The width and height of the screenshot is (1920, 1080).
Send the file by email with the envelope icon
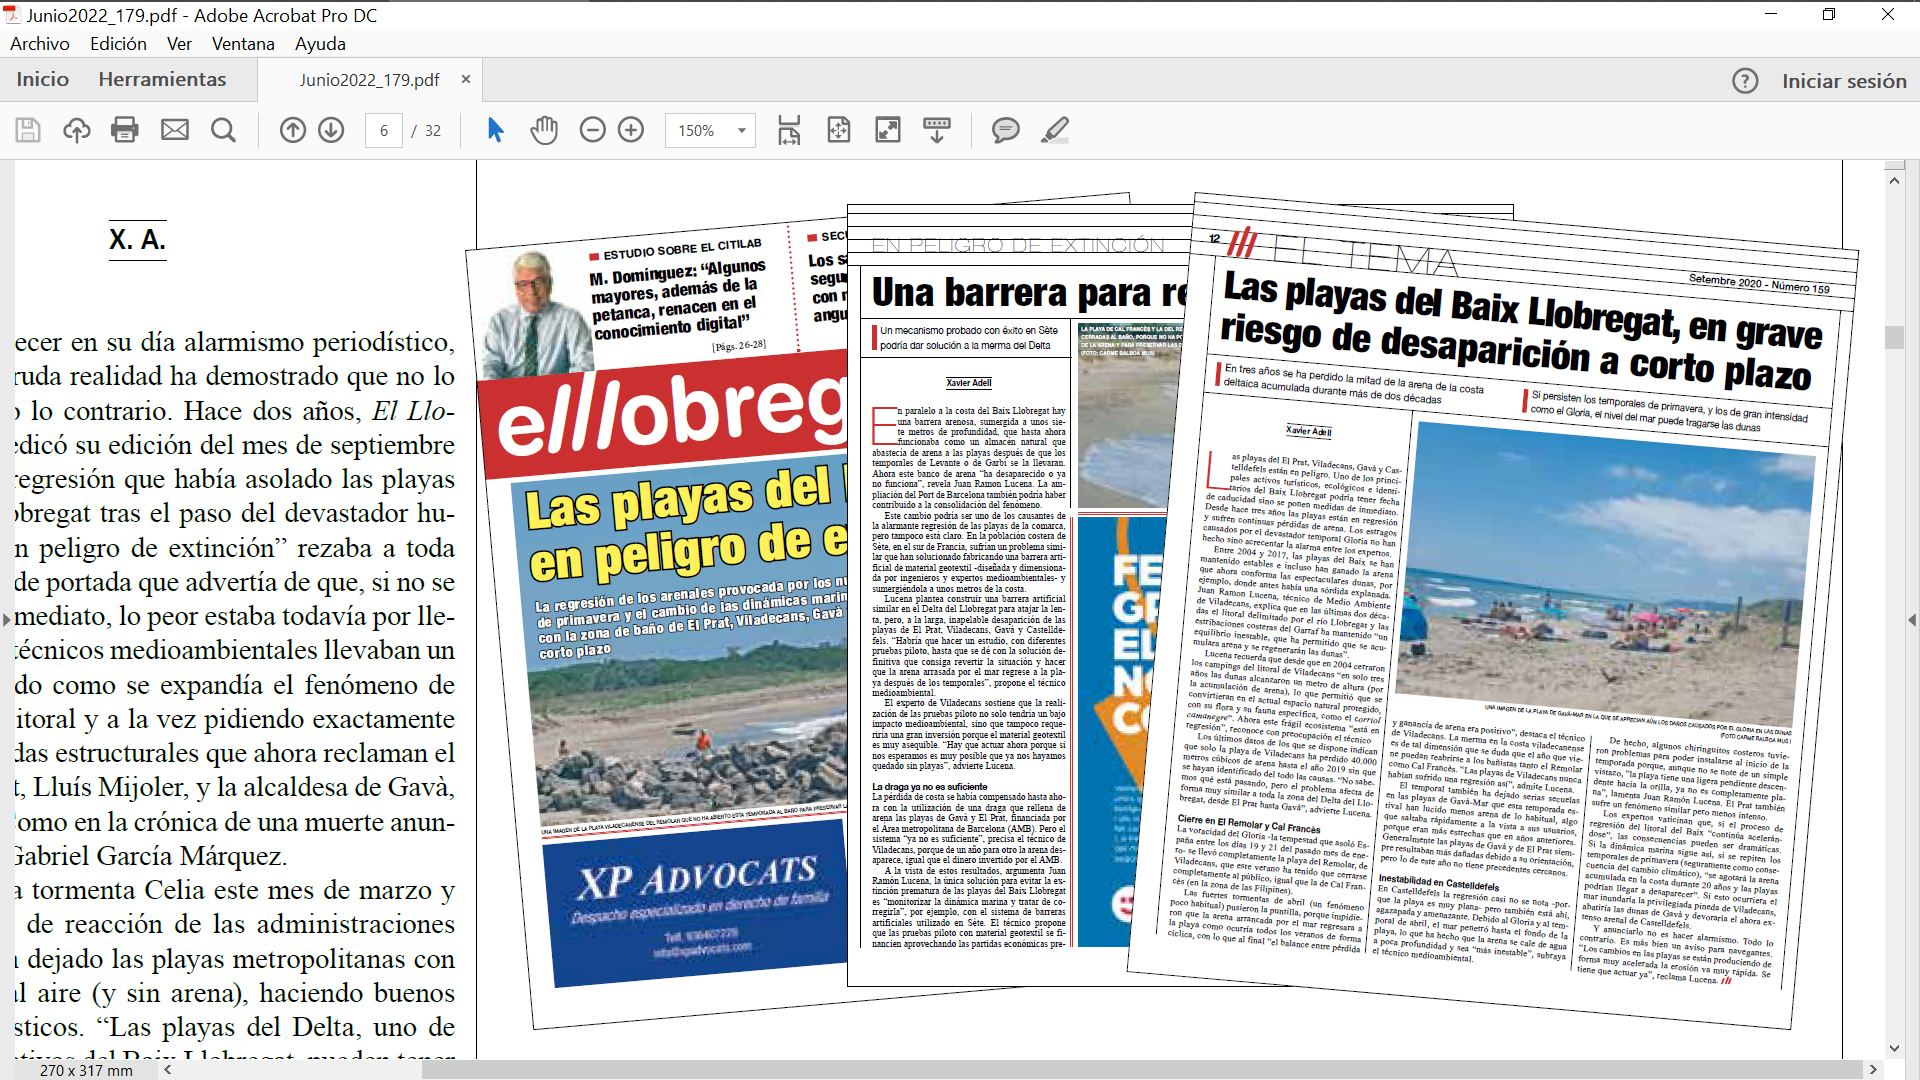tap(175, 130)
